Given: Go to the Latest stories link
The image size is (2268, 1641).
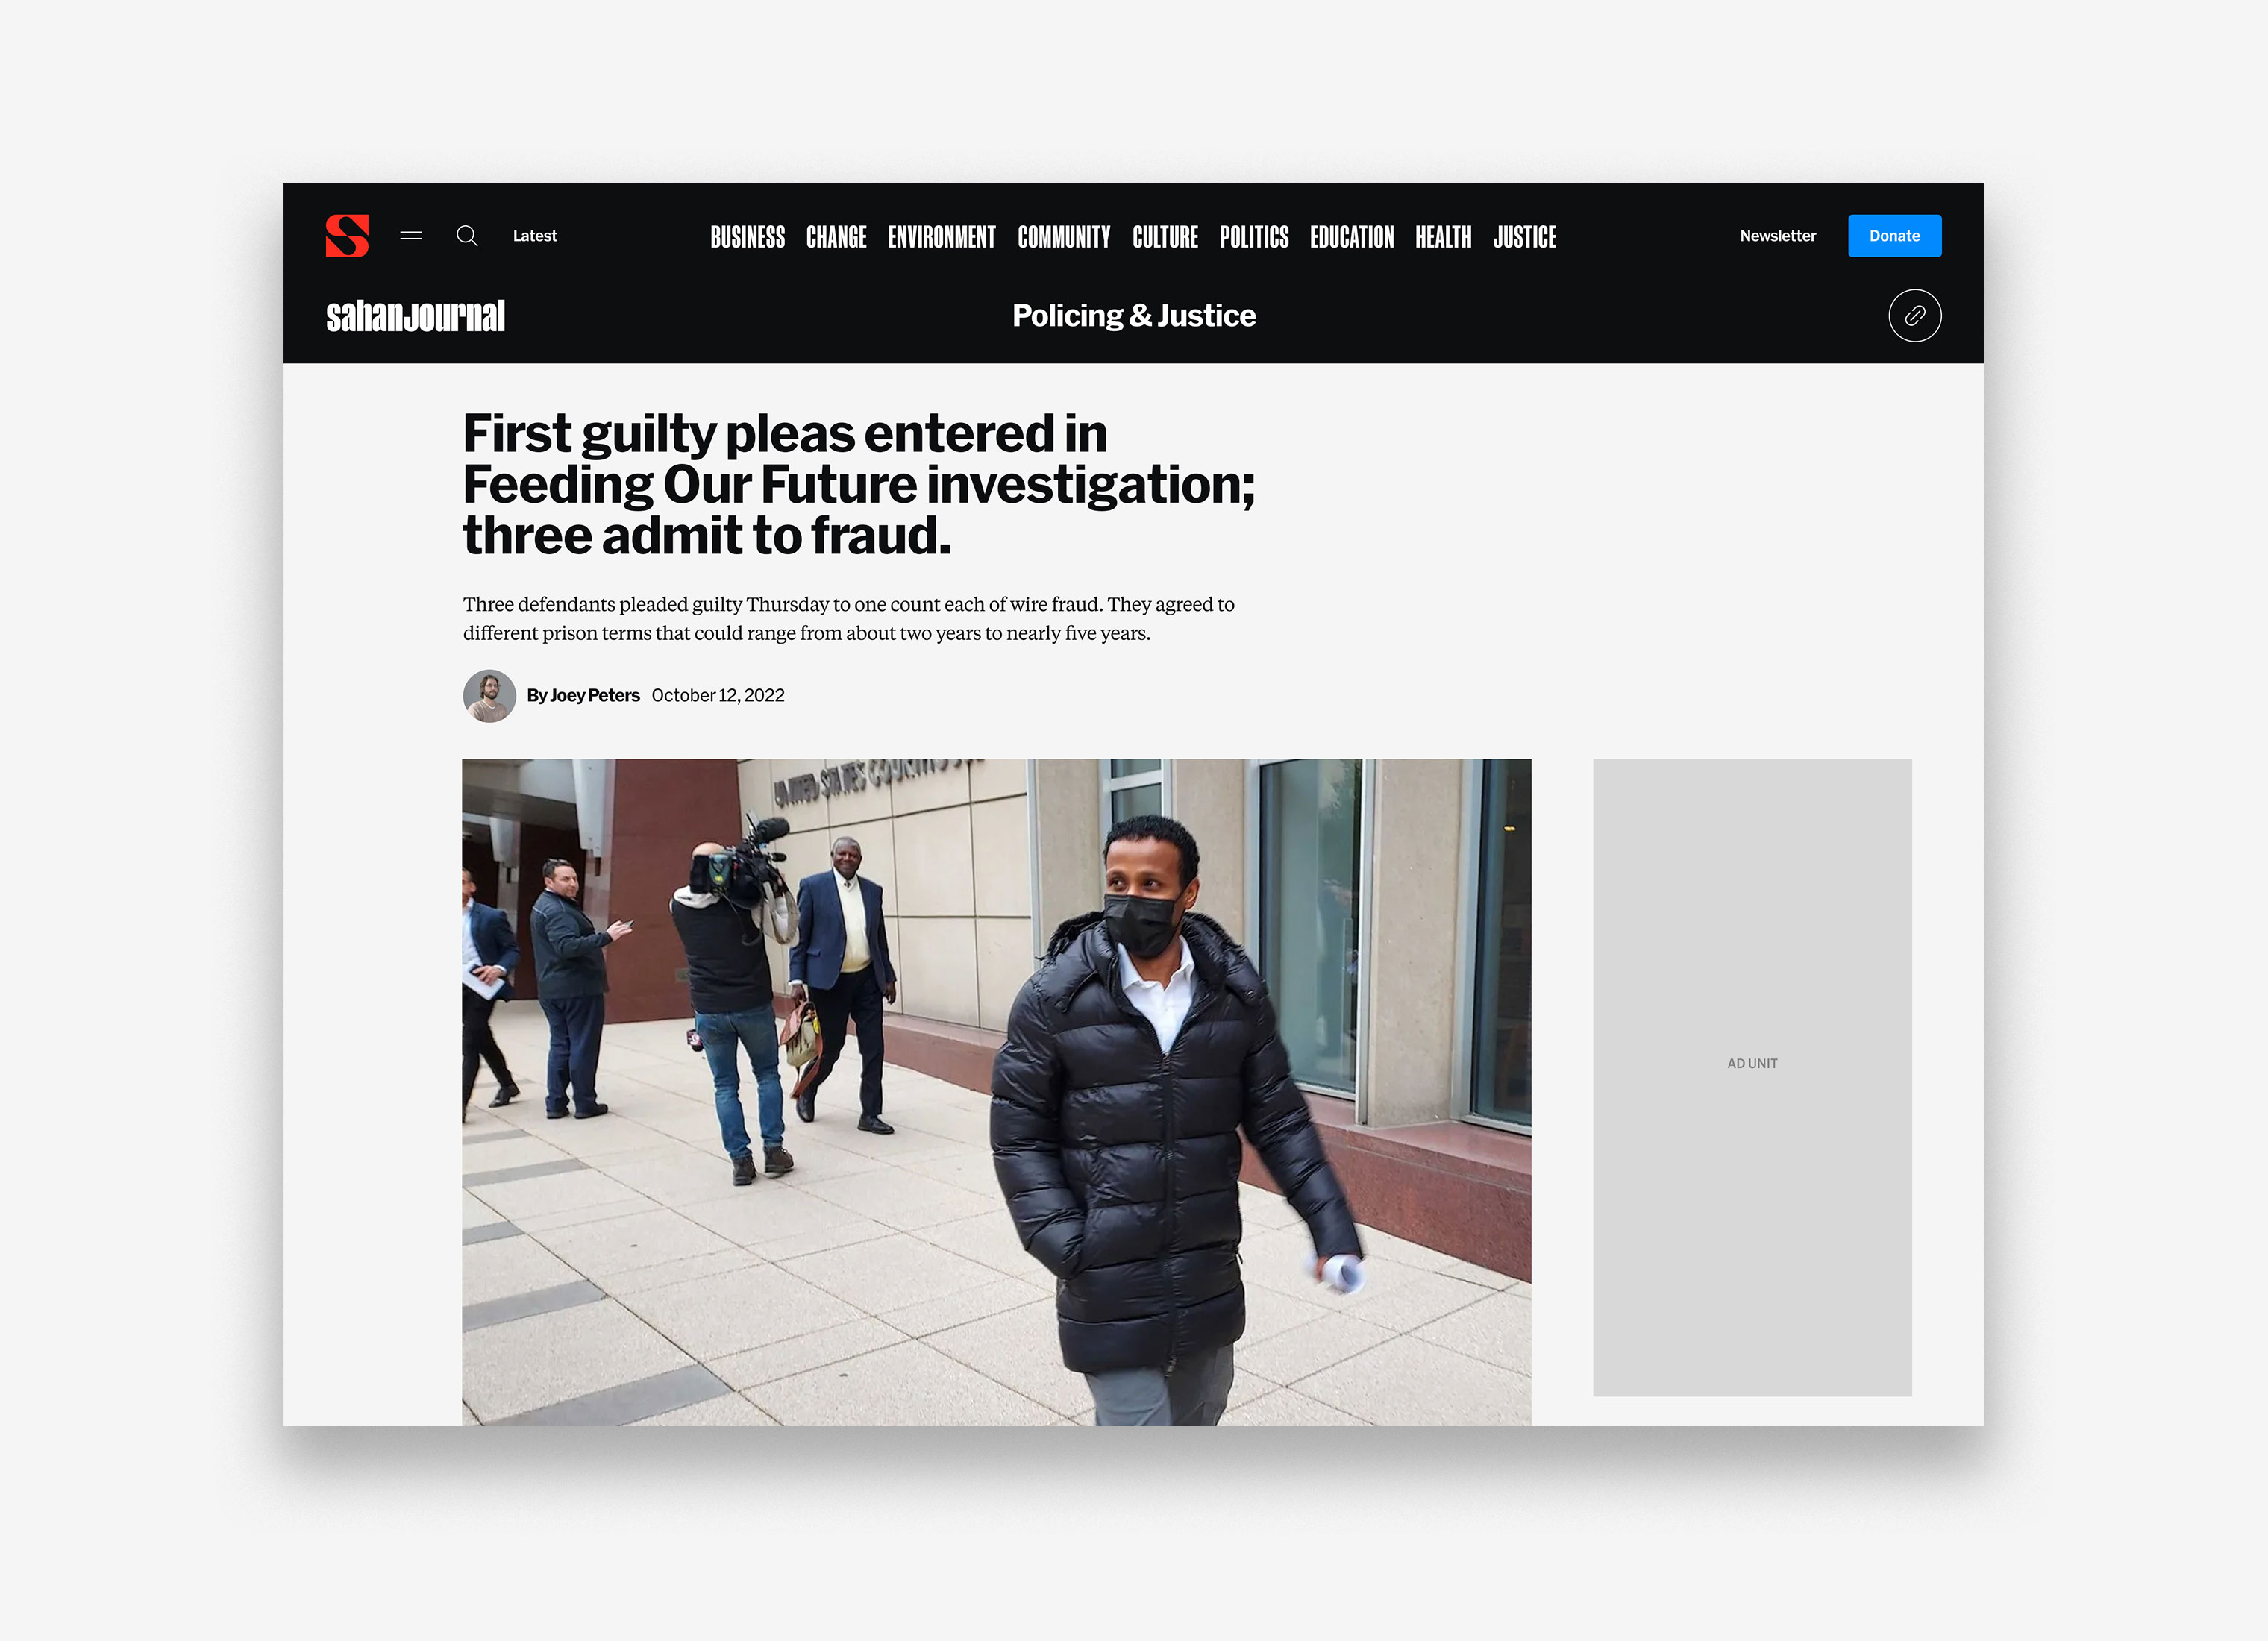Looking at the screenshot, I should 535,236.
